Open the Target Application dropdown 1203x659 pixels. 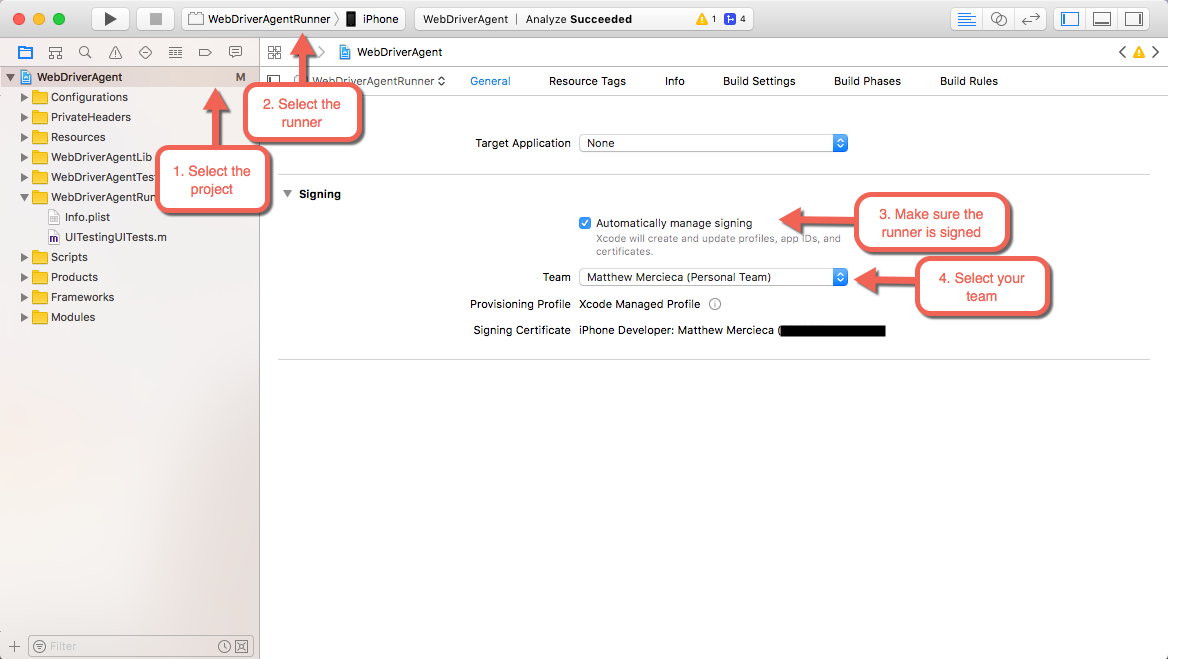click(x=713, y=143)
